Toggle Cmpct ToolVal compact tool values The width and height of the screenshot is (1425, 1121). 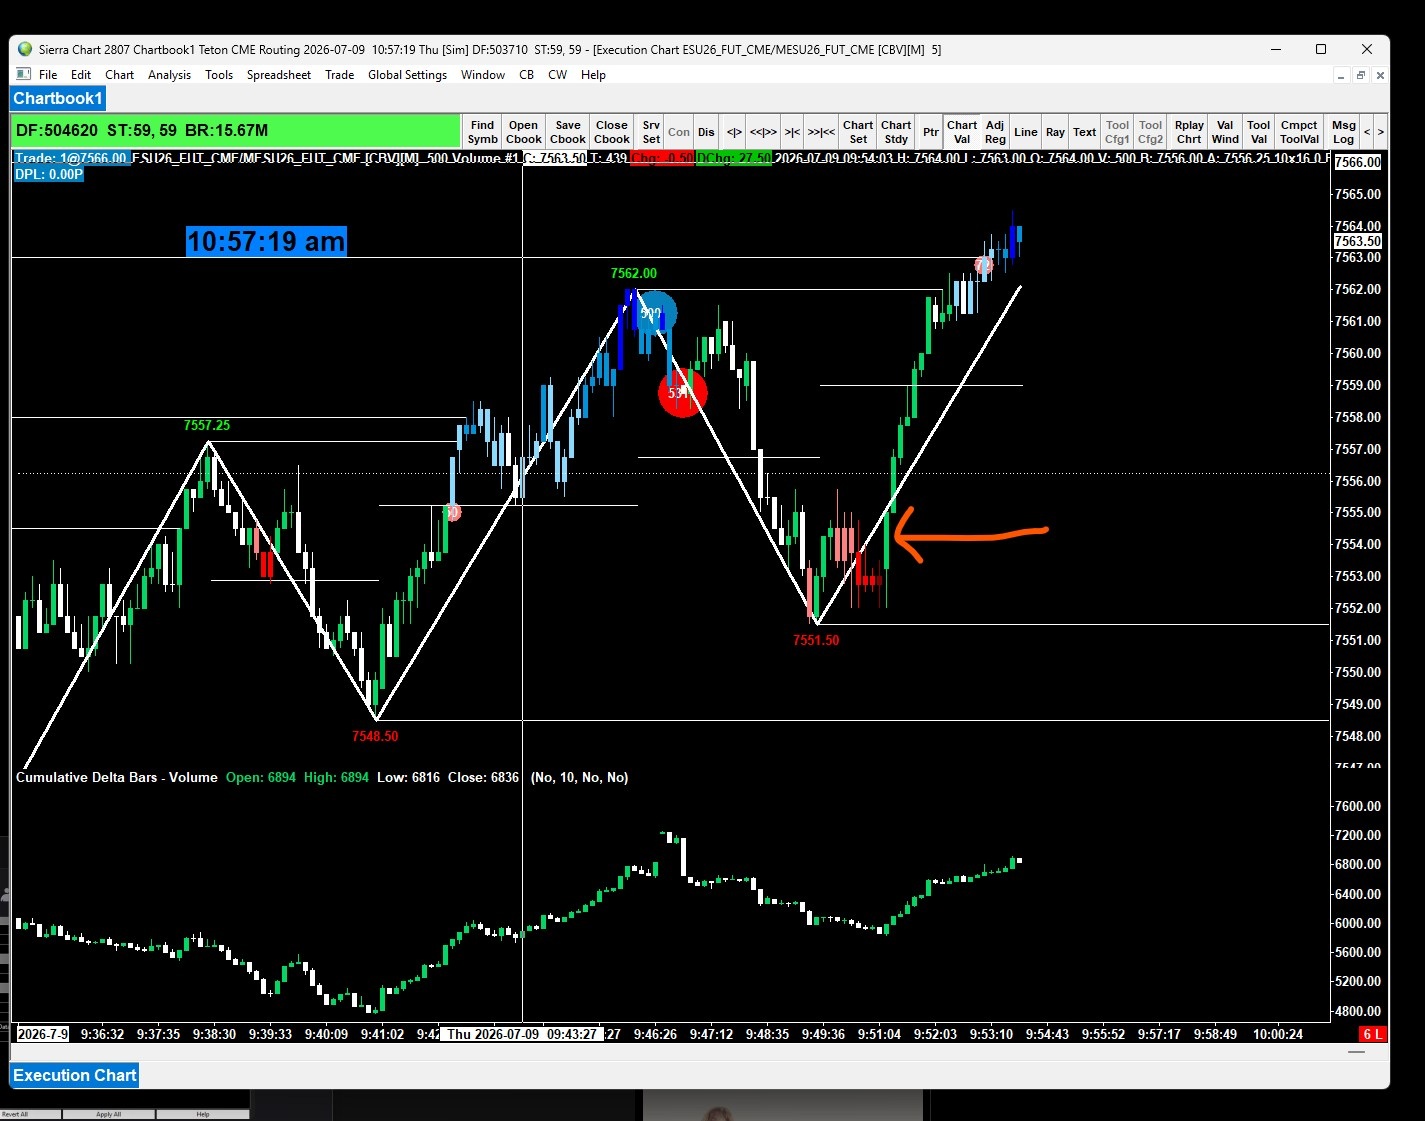tap(1299, 132)
